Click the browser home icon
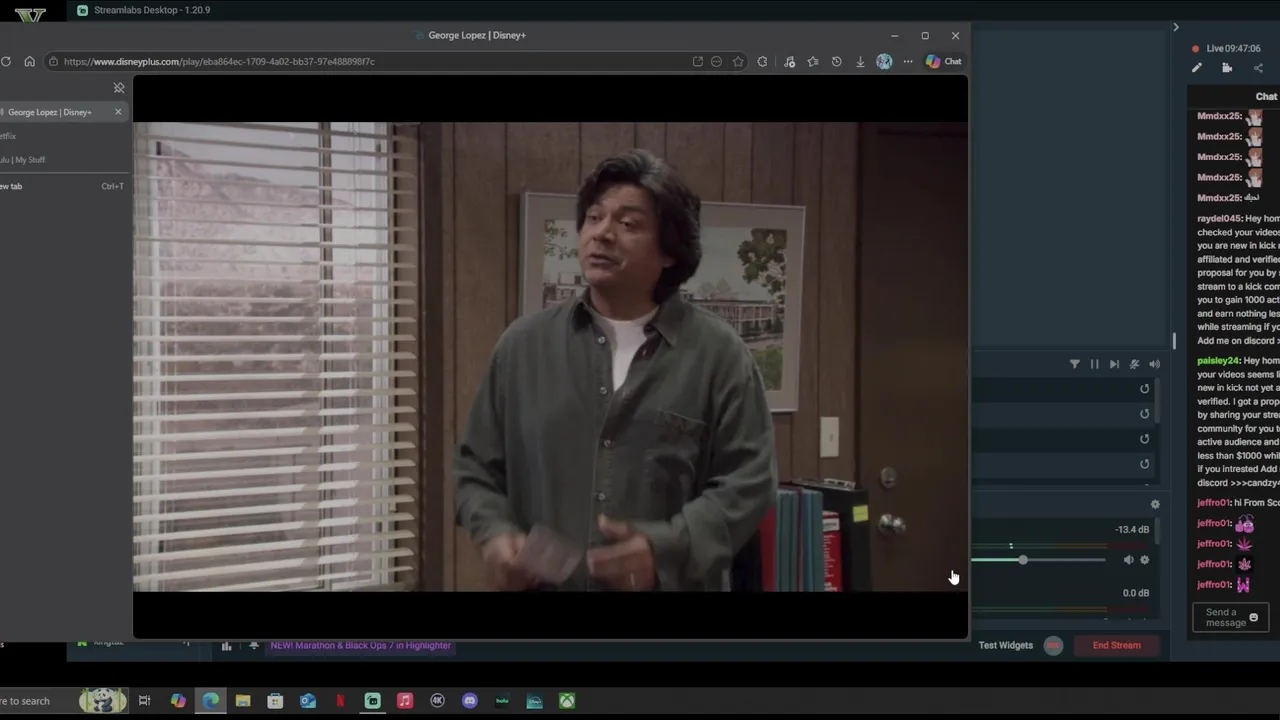This screenshot has height=720, width=1280. click(x=29, y=62)
